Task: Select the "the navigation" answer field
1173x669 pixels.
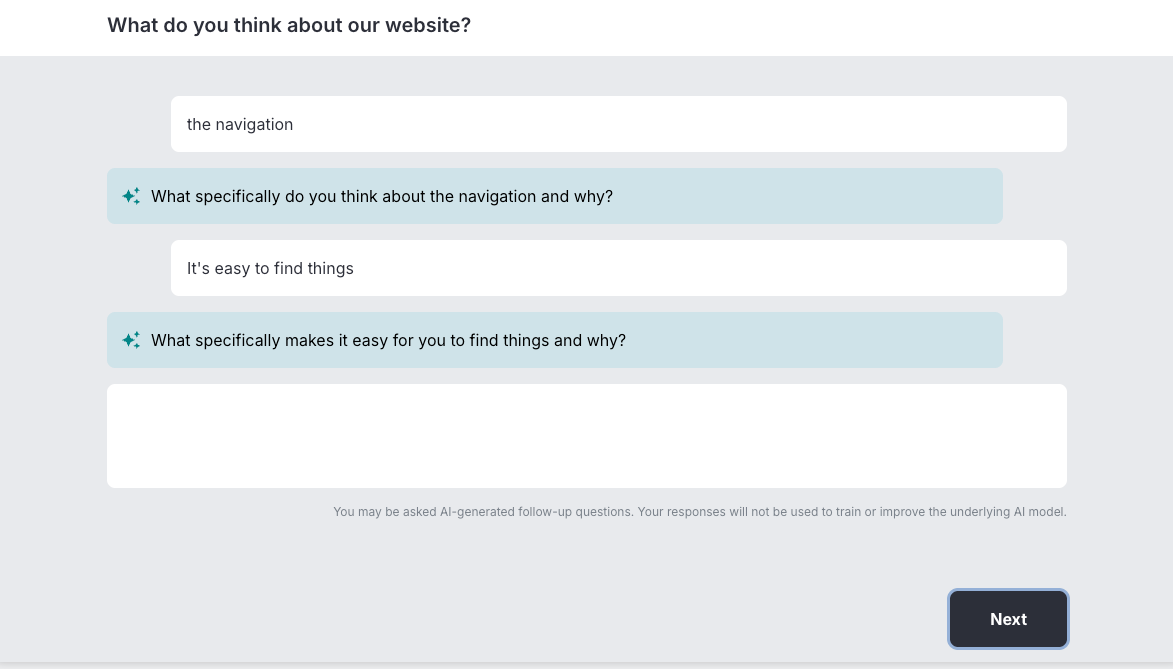Action: click(619, 124)
